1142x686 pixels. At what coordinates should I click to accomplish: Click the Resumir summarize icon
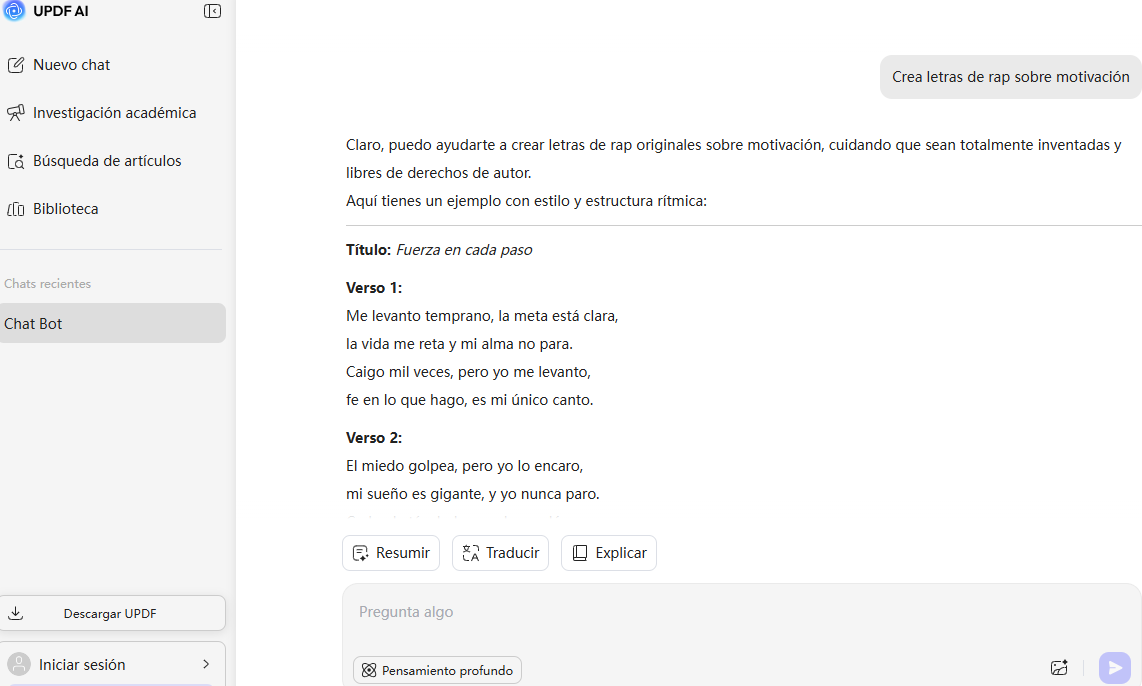(x=361, y=552)
